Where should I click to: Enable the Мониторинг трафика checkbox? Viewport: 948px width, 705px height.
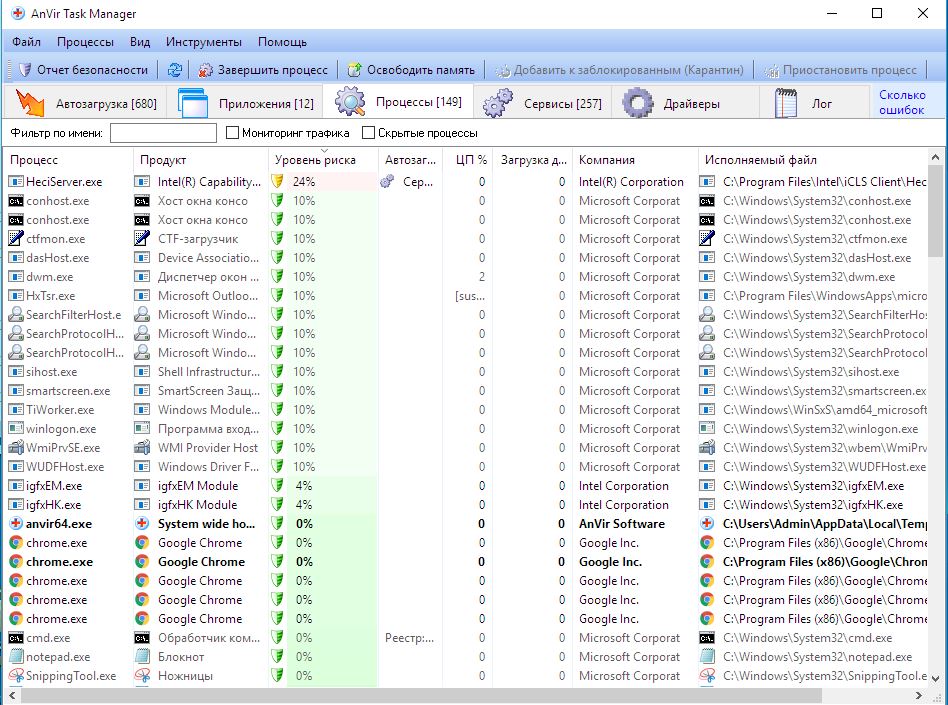click(x=232, y=132)
